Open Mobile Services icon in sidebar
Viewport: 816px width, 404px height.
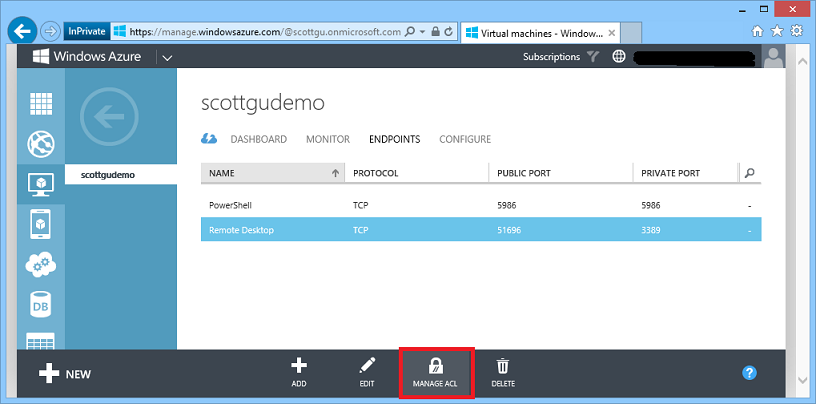41,224
